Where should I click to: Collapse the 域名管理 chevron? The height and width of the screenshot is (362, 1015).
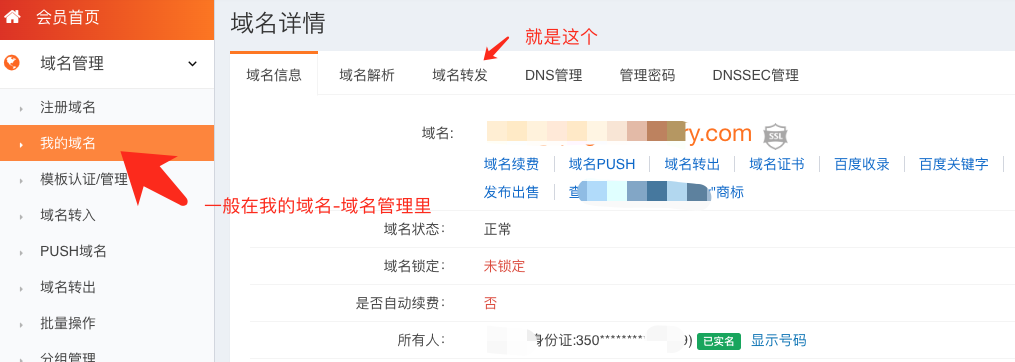tap(192, 63)
